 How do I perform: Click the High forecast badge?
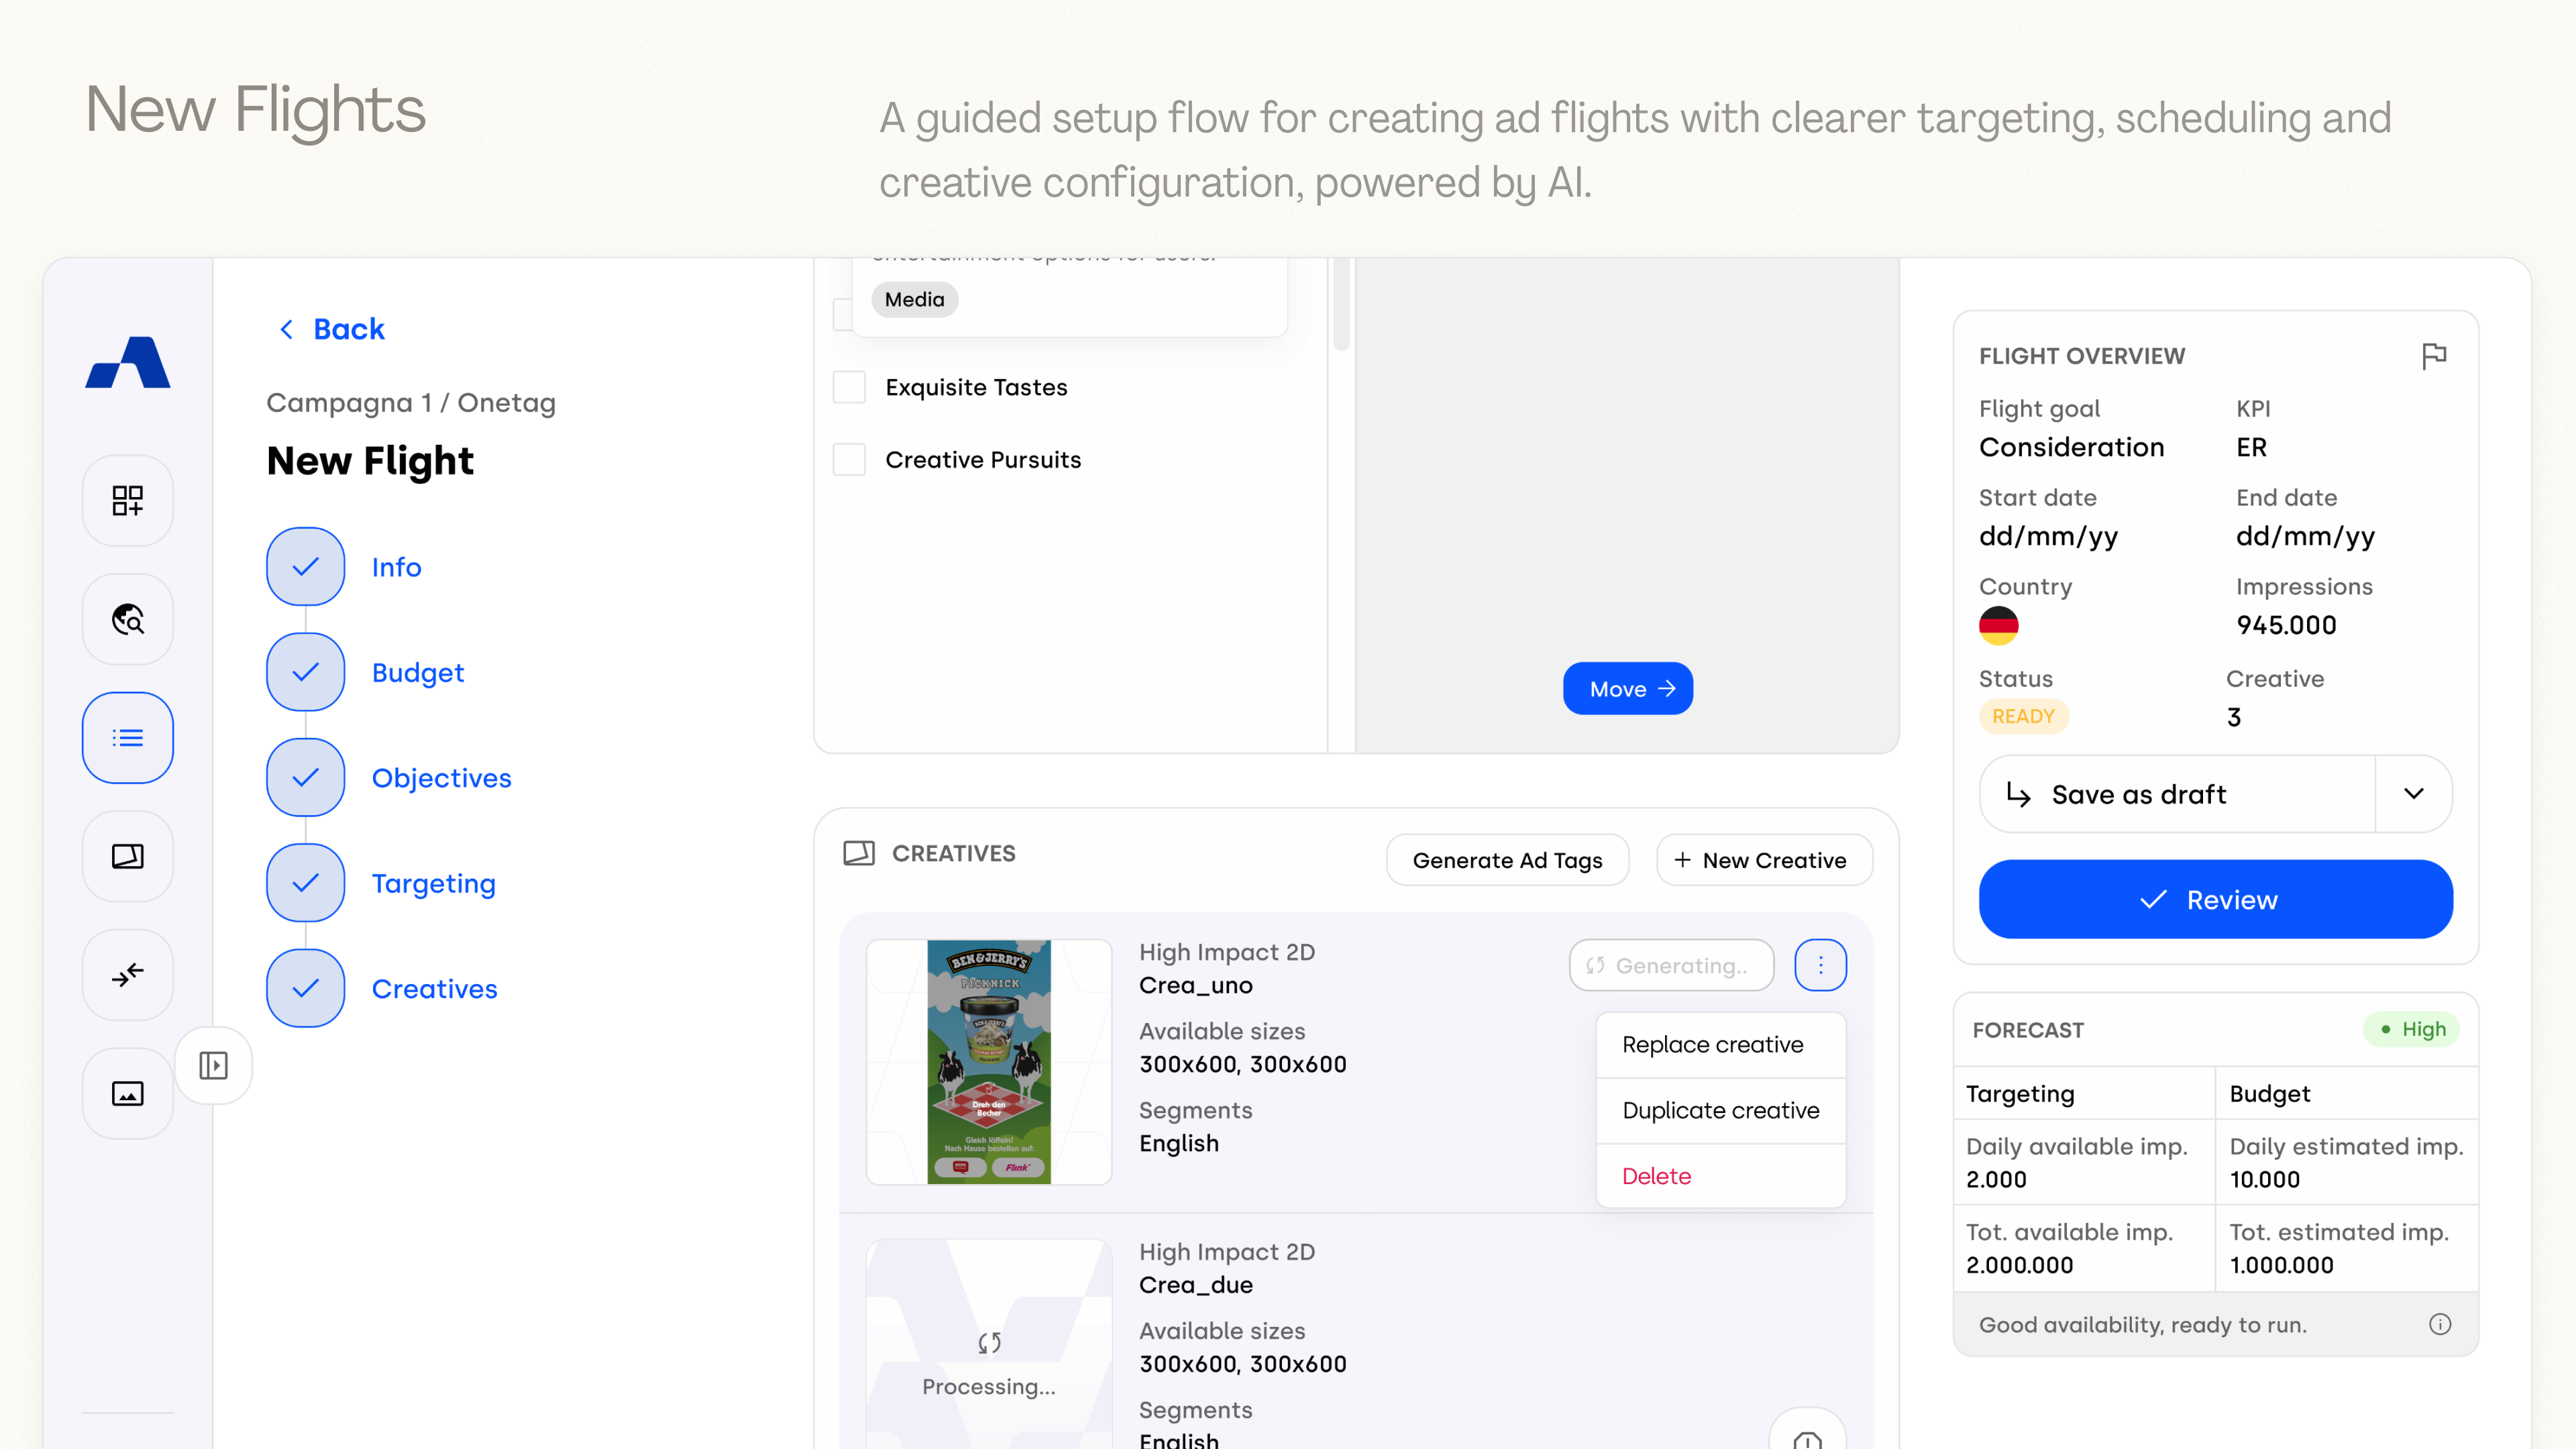[x=2412, y=1029]
